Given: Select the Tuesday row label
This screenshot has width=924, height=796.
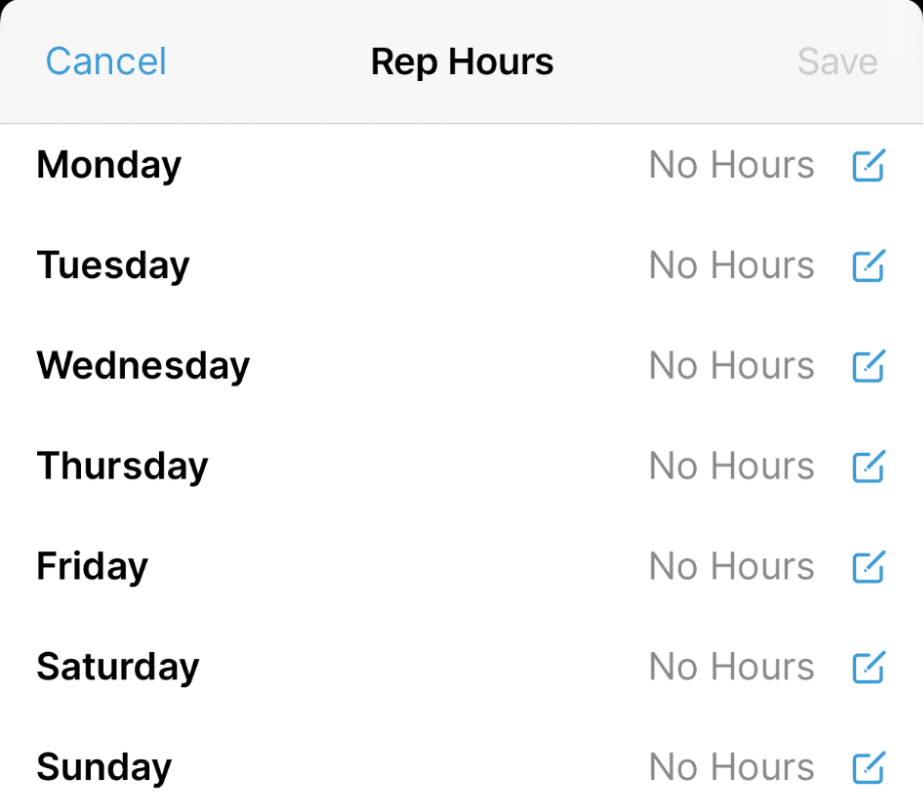Looking at the screenshot, I should 113,265.
